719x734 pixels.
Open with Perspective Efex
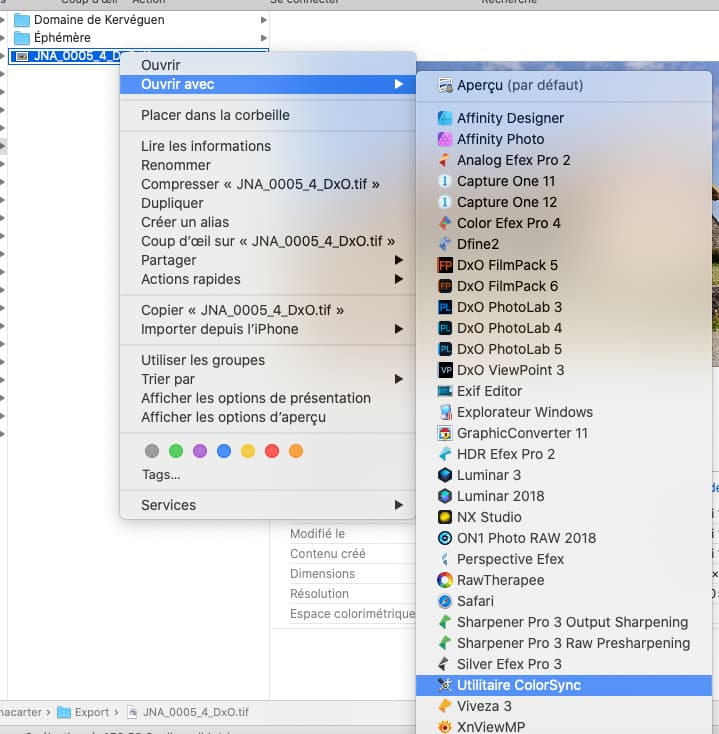click(564, 559)
